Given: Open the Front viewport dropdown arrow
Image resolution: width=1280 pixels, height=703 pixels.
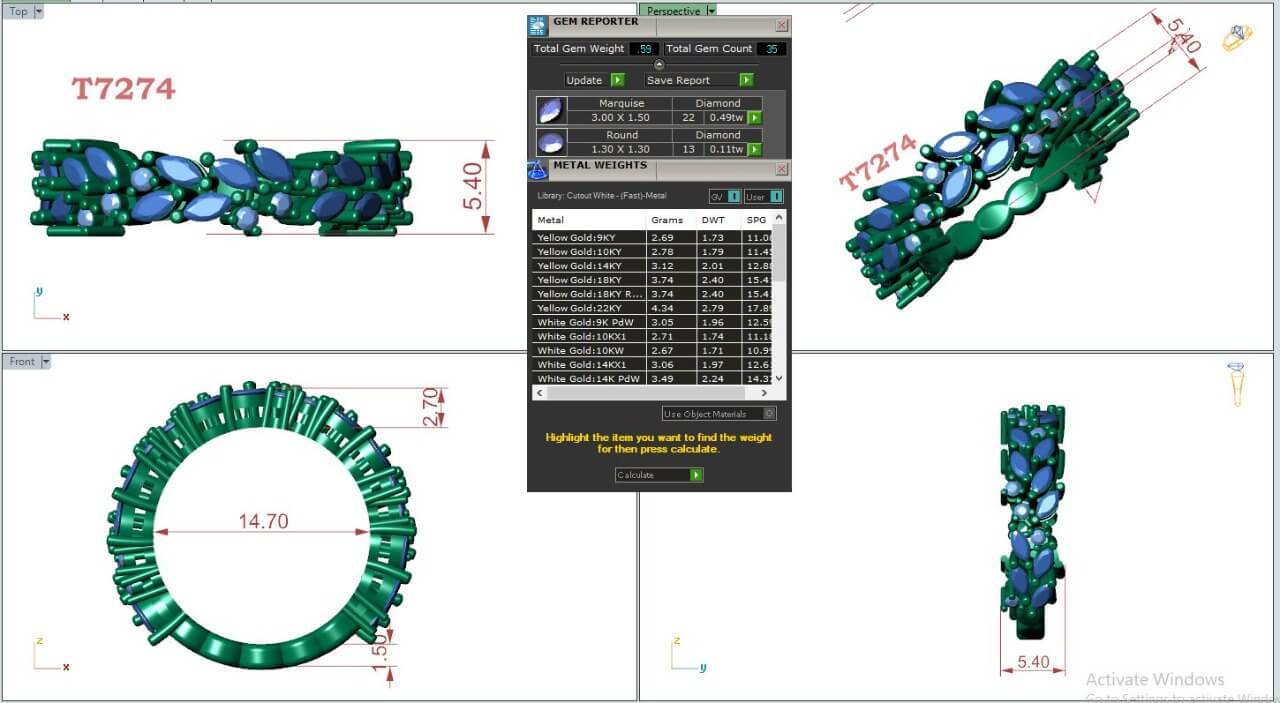Looking at the screenshot, I should 45,362.
